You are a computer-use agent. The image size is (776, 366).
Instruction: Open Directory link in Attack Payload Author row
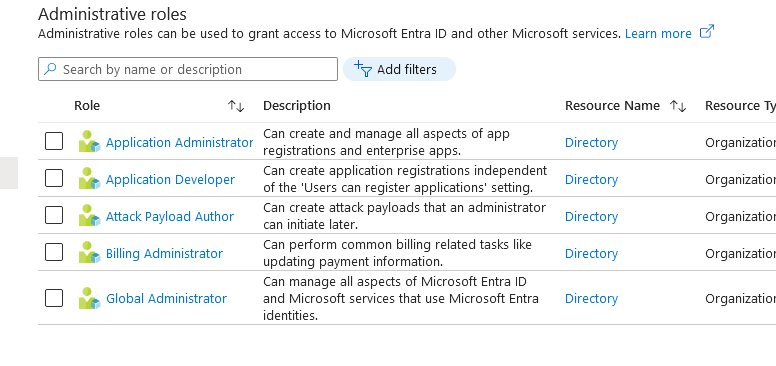pyautogui.click(x=591, y=217)
